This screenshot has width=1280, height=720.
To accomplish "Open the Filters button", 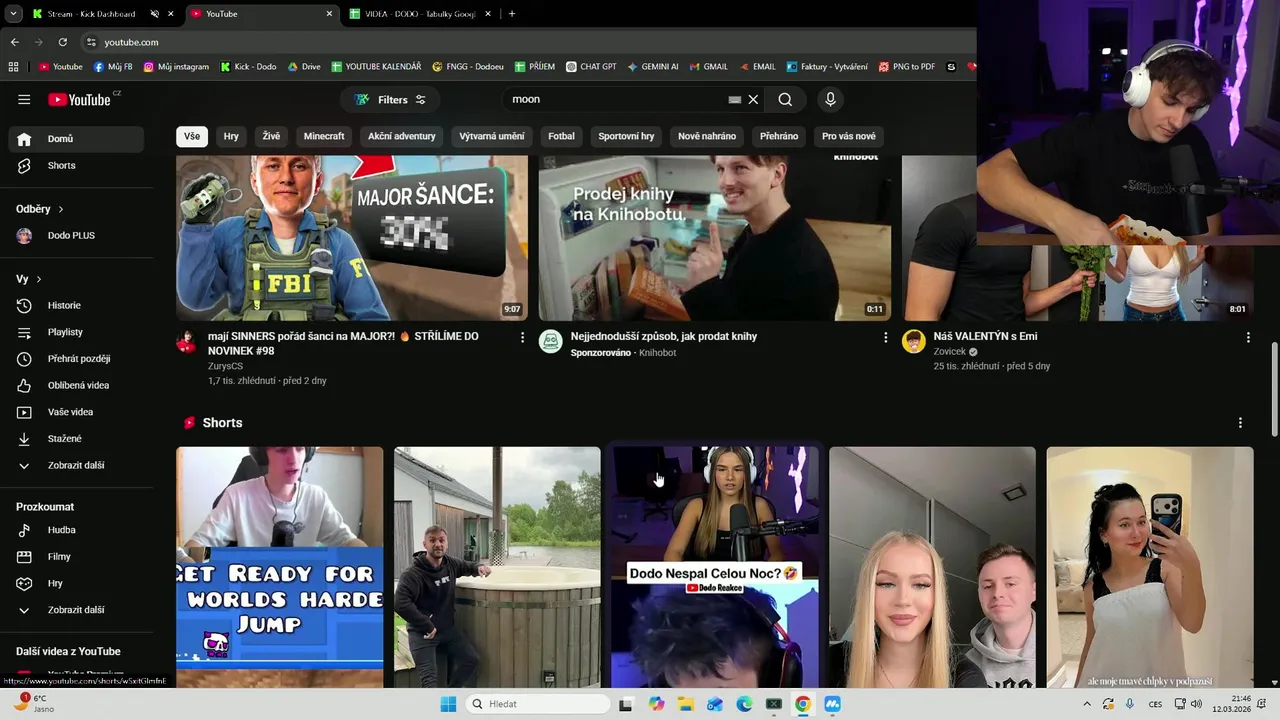I will tap(390, 99).
